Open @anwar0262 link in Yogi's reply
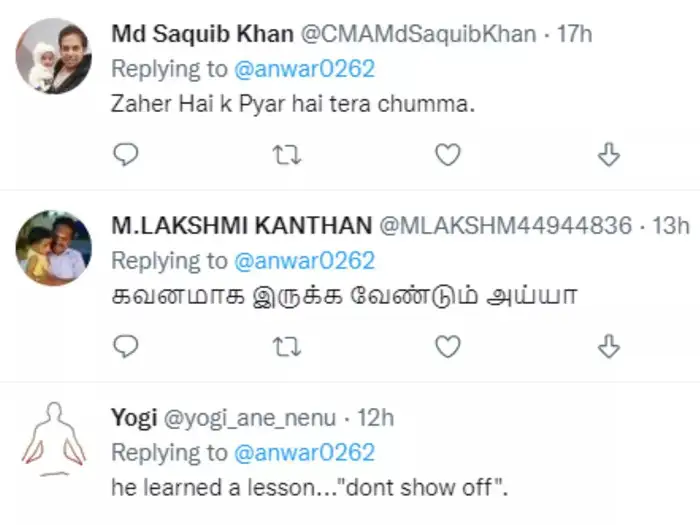The height and width of the screenshot is (525, 700). point(304,452)
